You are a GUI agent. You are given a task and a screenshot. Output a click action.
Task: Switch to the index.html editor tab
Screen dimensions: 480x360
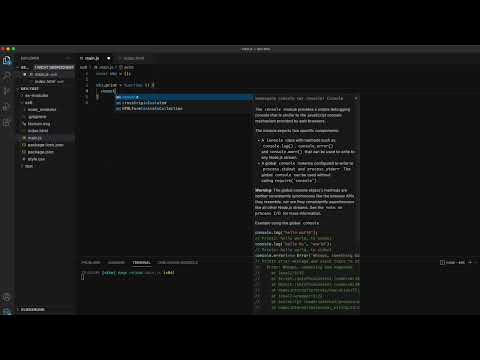(134, 58)
